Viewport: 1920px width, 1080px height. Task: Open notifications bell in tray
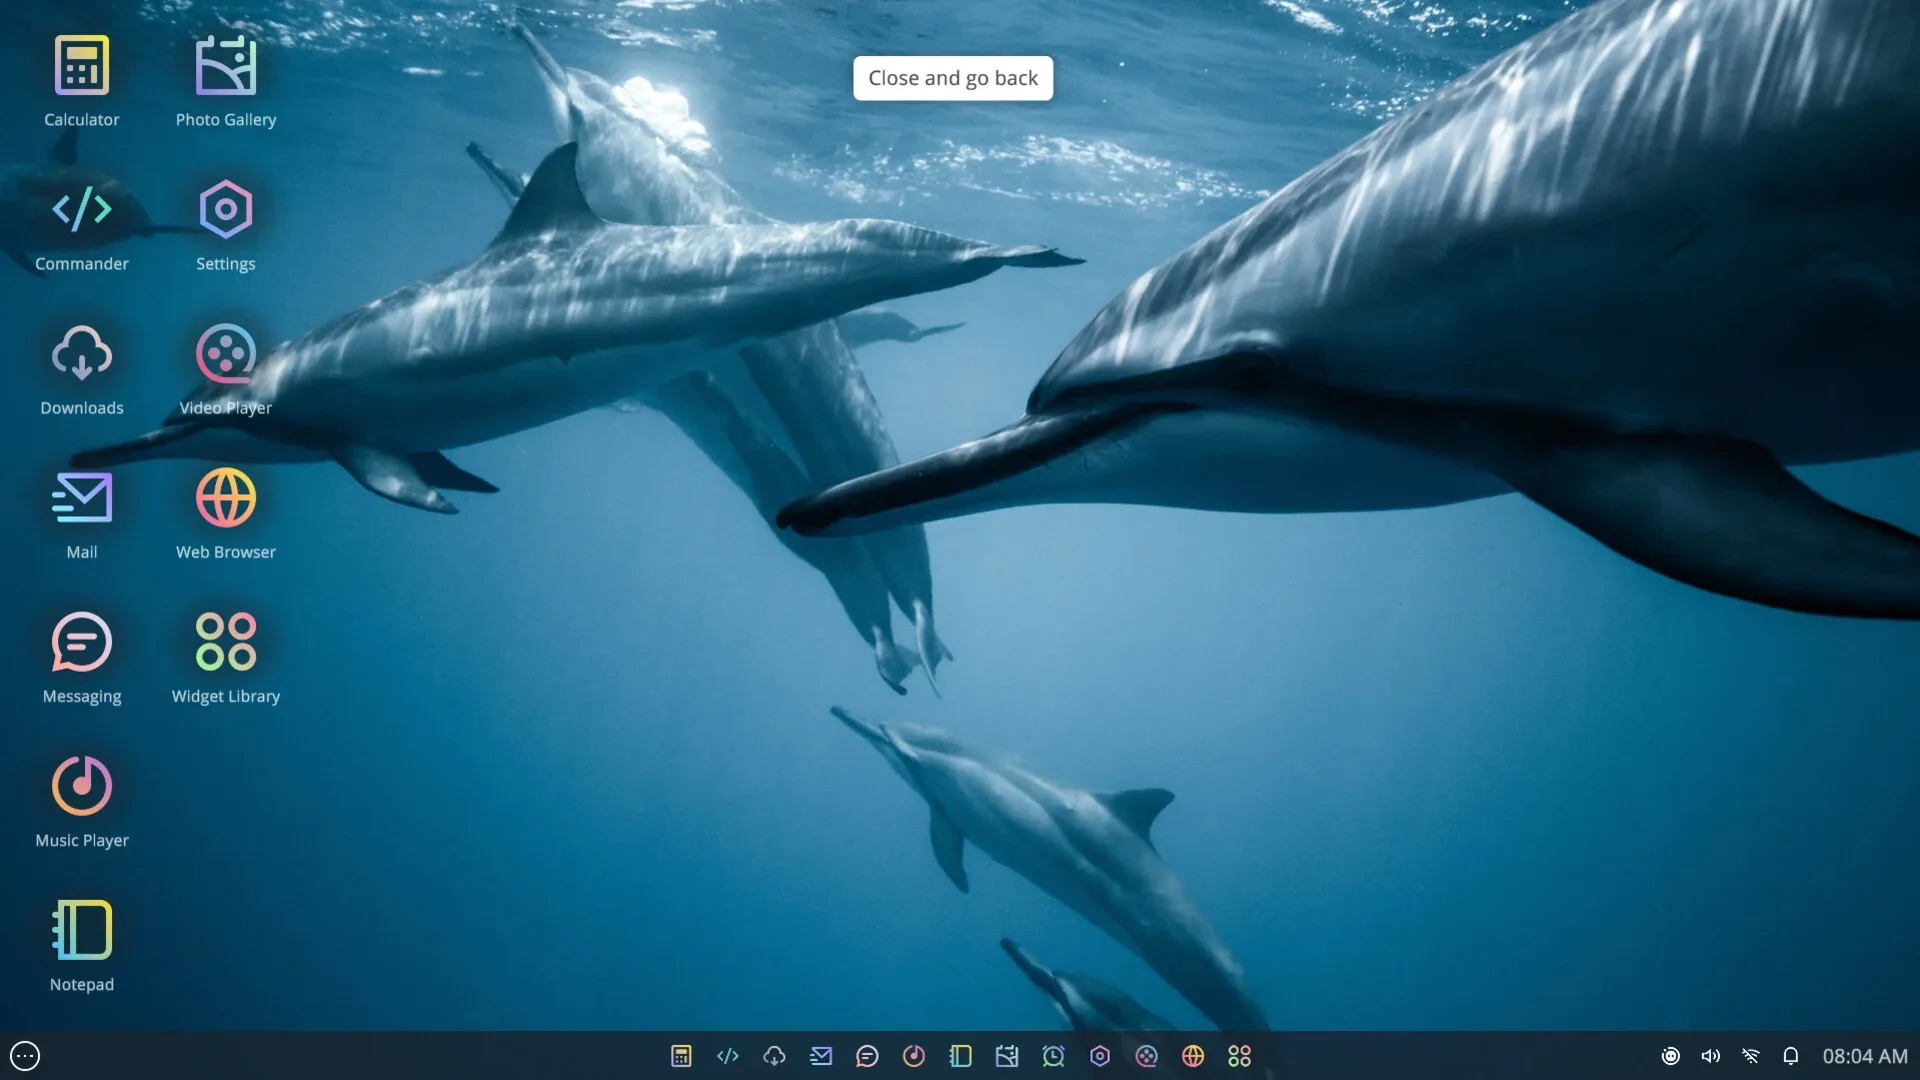pyautogui.click(x=1790, y=1056)
